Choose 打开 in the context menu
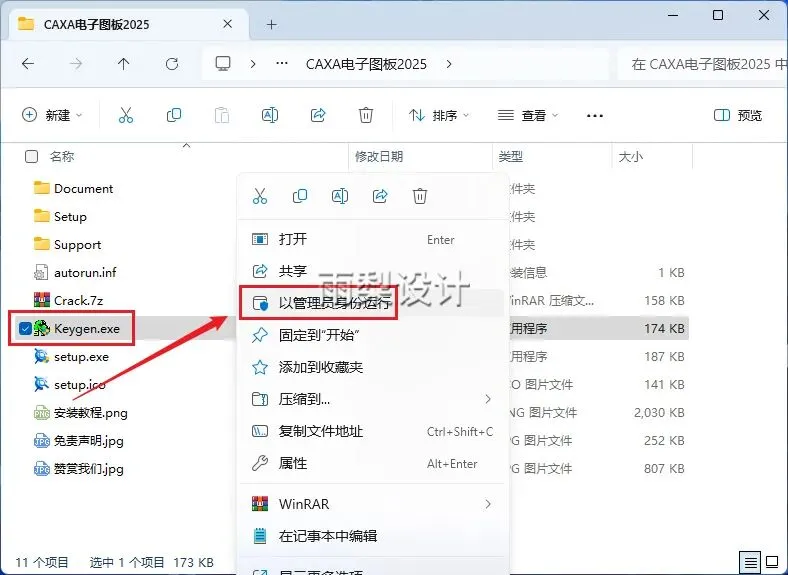This screenshot has width=788, height=575. click(372, 239)
